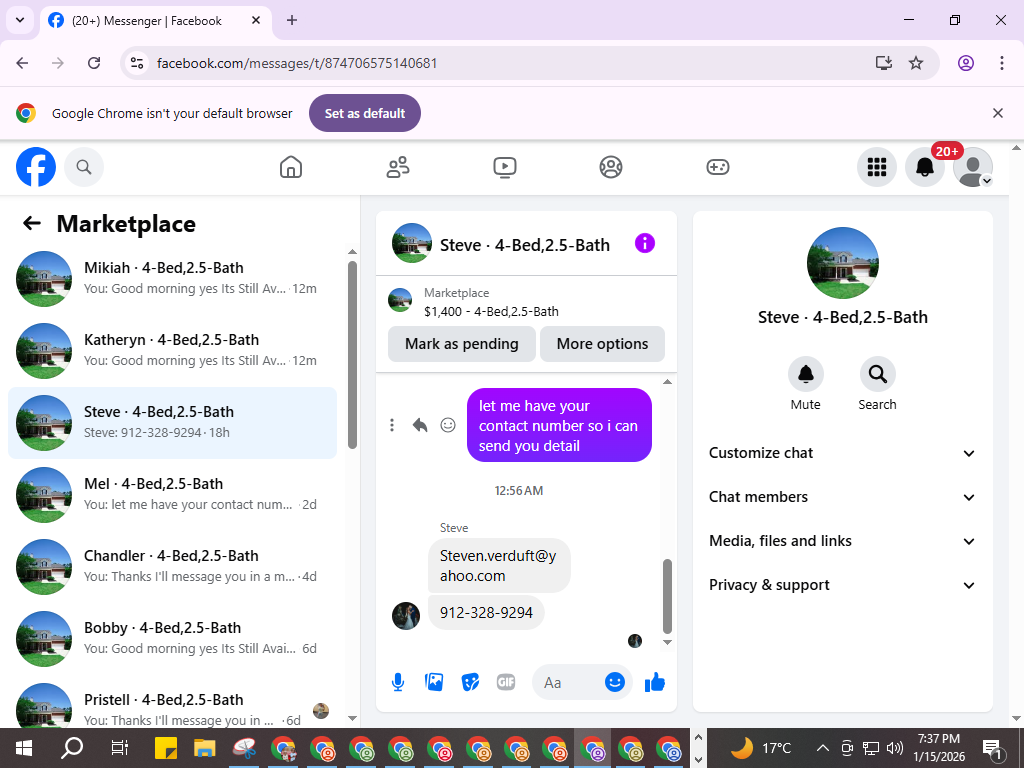Open Chandler 4-Bed,2.5-Bath conversation
The image size is (1024, 768).
172,567
